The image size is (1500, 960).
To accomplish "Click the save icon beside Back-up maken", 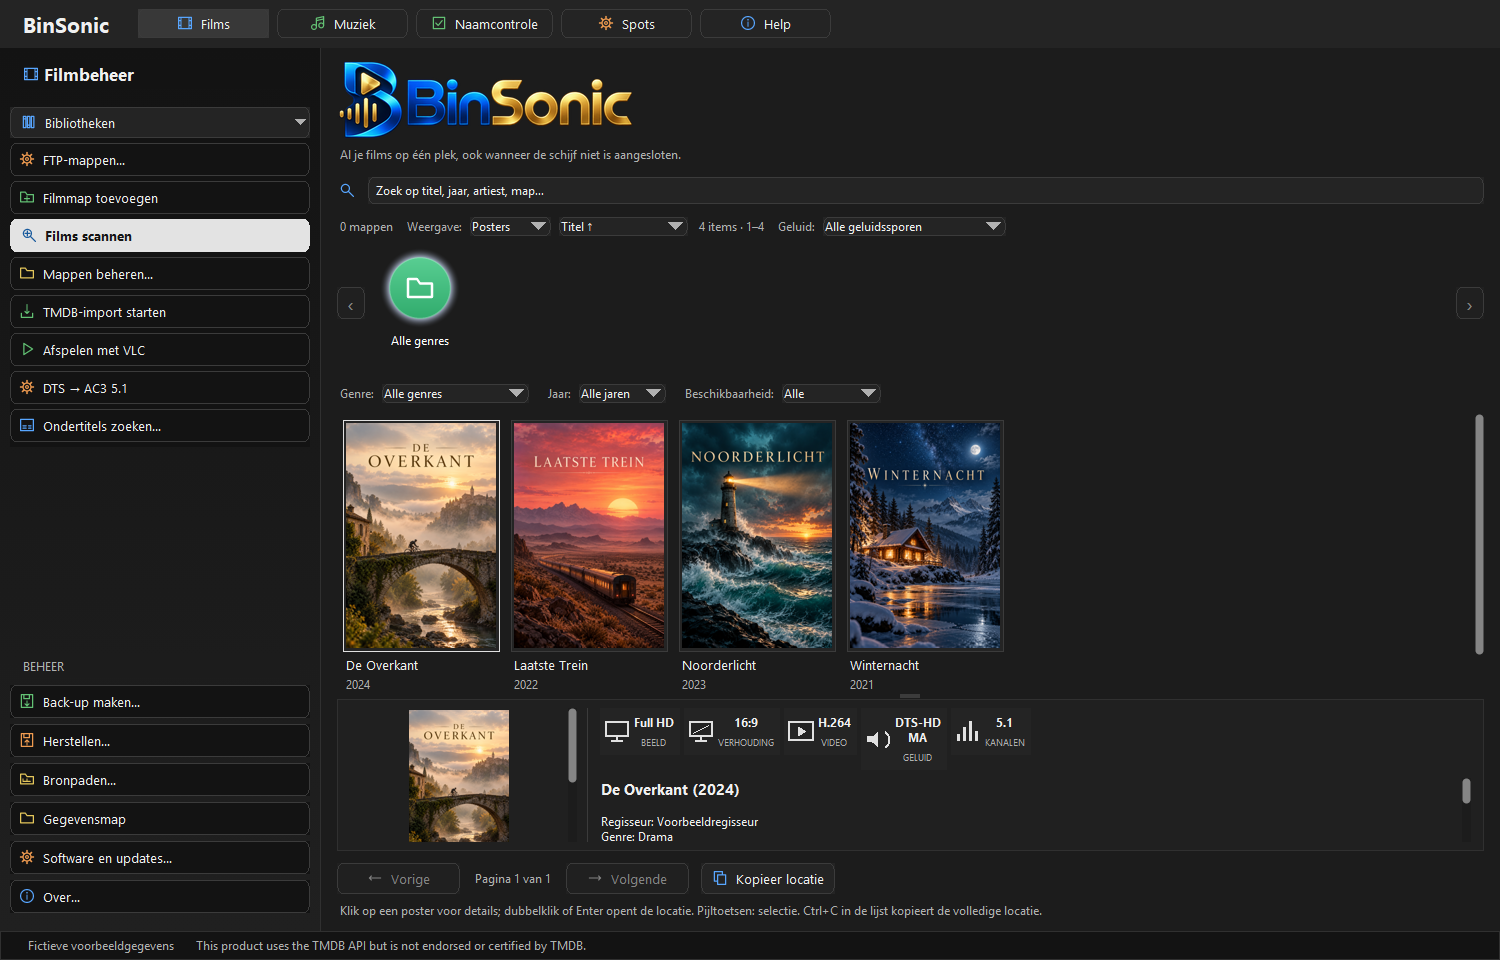I will pyautogui.click(x=27, y=702).
